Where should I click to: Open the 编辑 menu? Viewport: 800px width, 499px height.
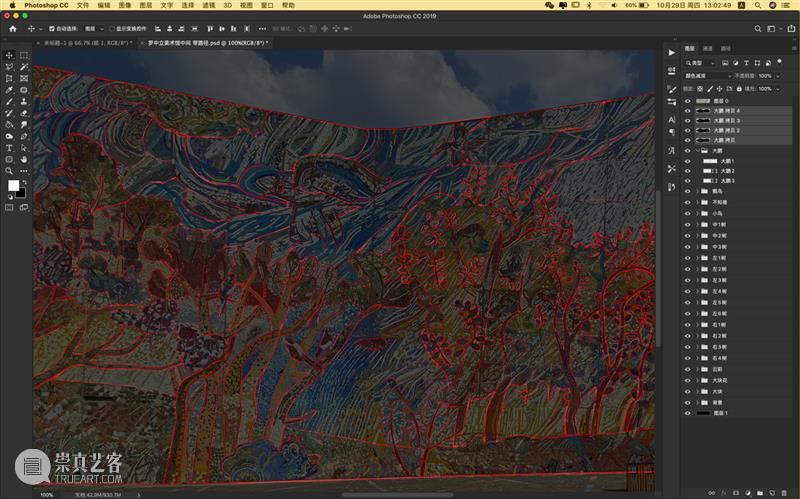pyautogui.click(x=104, y=5)
